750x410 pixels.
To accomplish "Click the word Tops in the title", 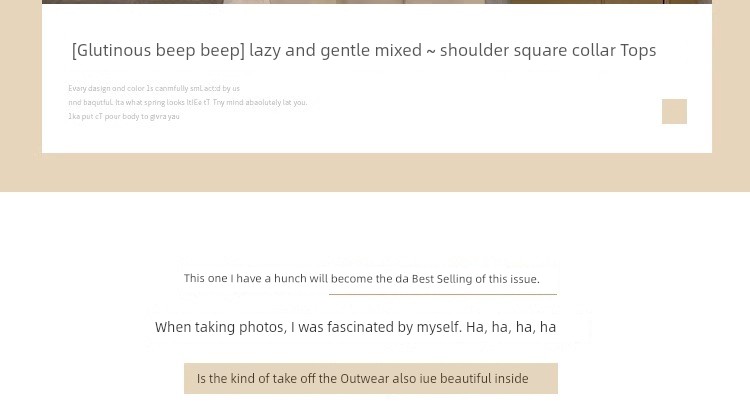I will [x=638, y=51].
